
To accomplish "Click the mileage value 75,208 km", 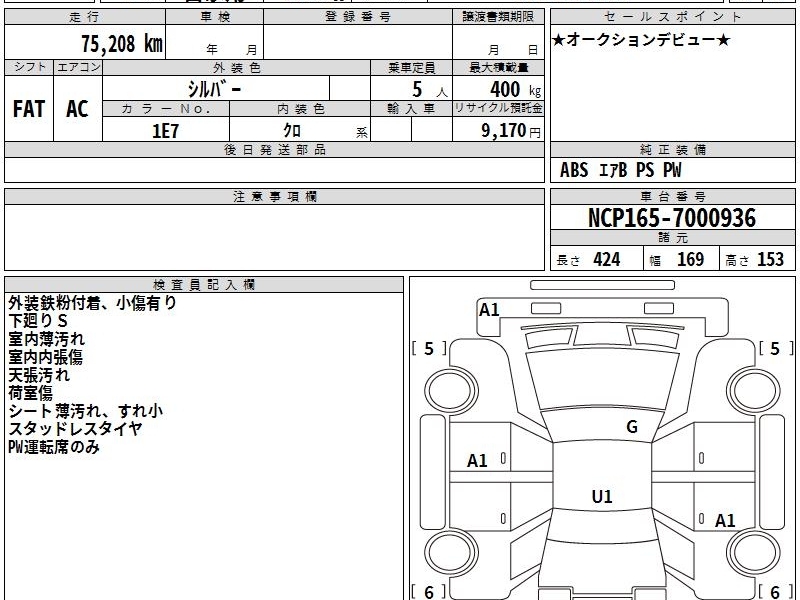I will (122, 43).
